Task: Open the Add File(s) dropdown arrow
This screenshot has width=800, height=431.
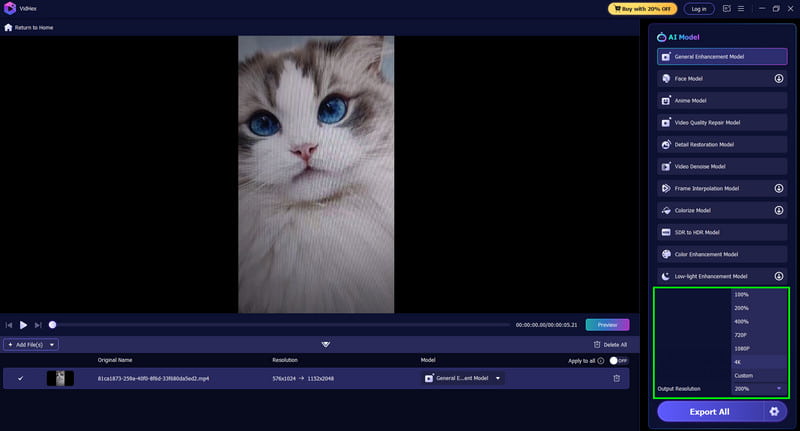Action: (52, 345)
